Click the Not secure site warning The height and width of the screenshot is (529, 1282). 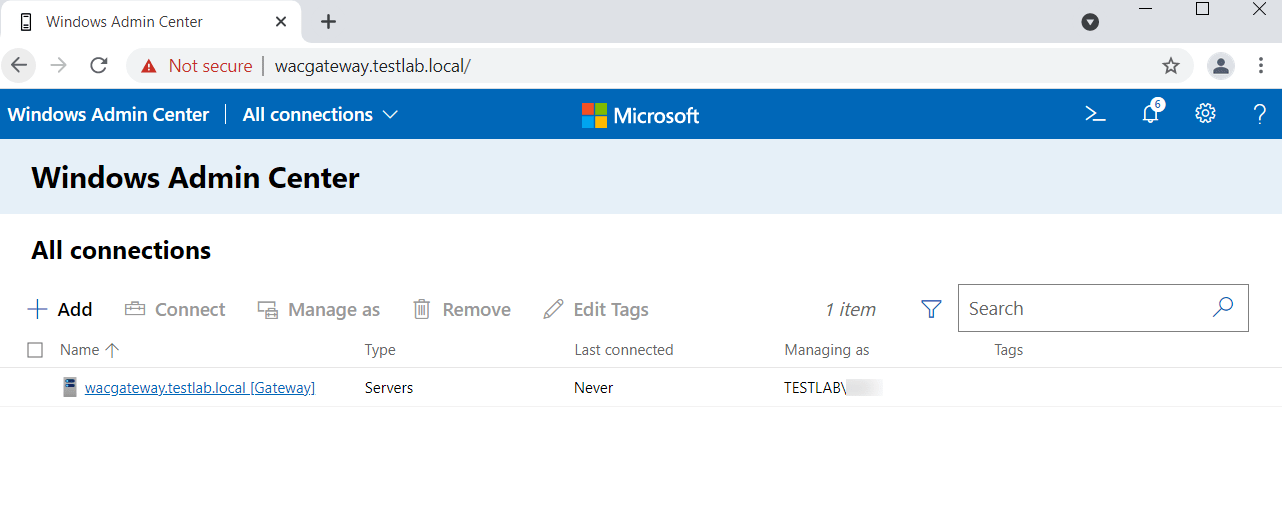pyautogui.click(x=196, y=66)
